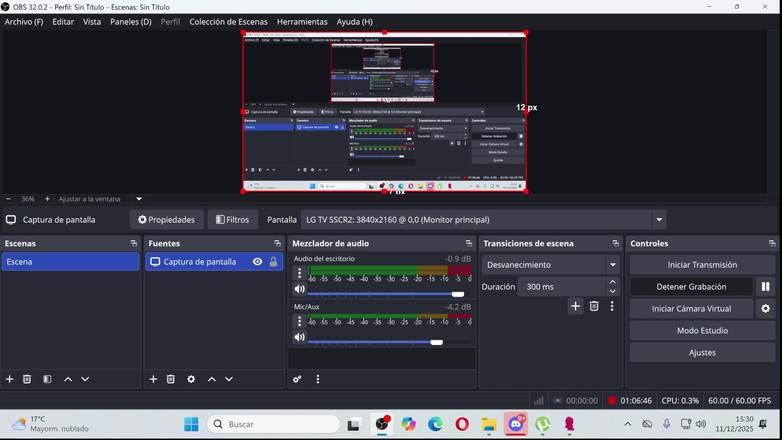Move scene up arrow in Escenas panel
Image resolution: width=782 pixels, height=440 pixels.
(68, 379)
